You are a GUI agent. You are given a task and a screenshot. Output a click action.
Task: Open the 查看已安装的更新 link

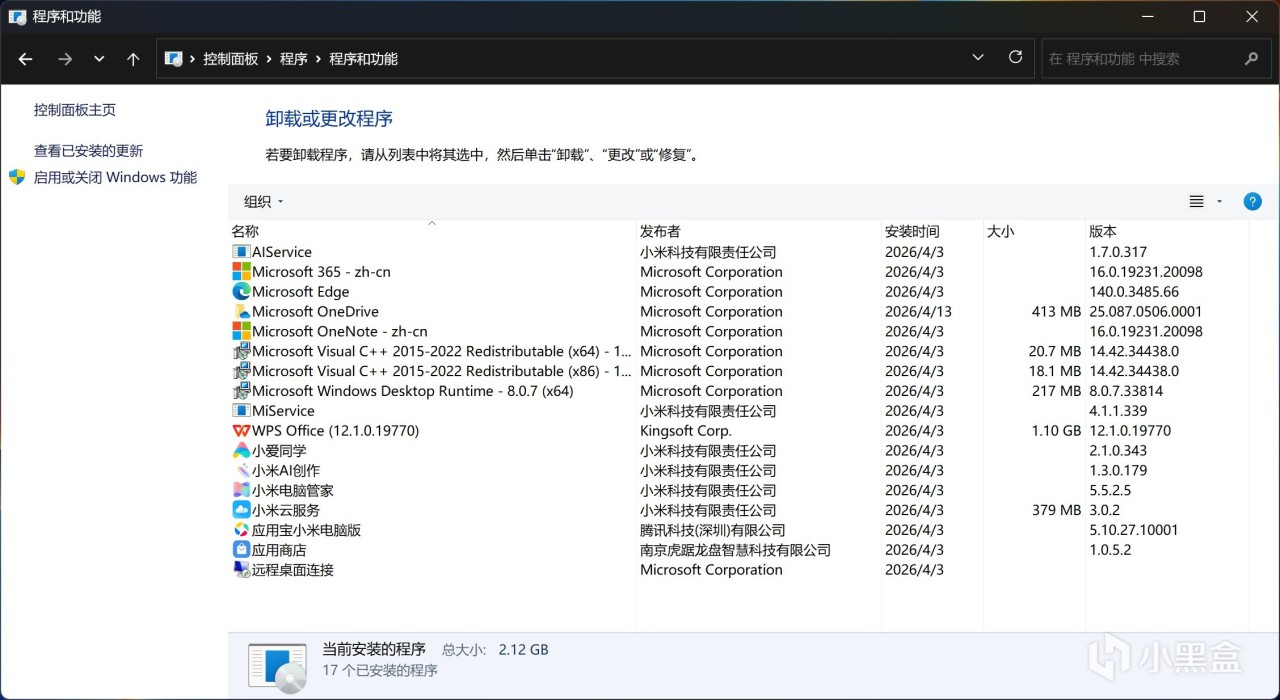pyautogui.click(x=88, y=151)
